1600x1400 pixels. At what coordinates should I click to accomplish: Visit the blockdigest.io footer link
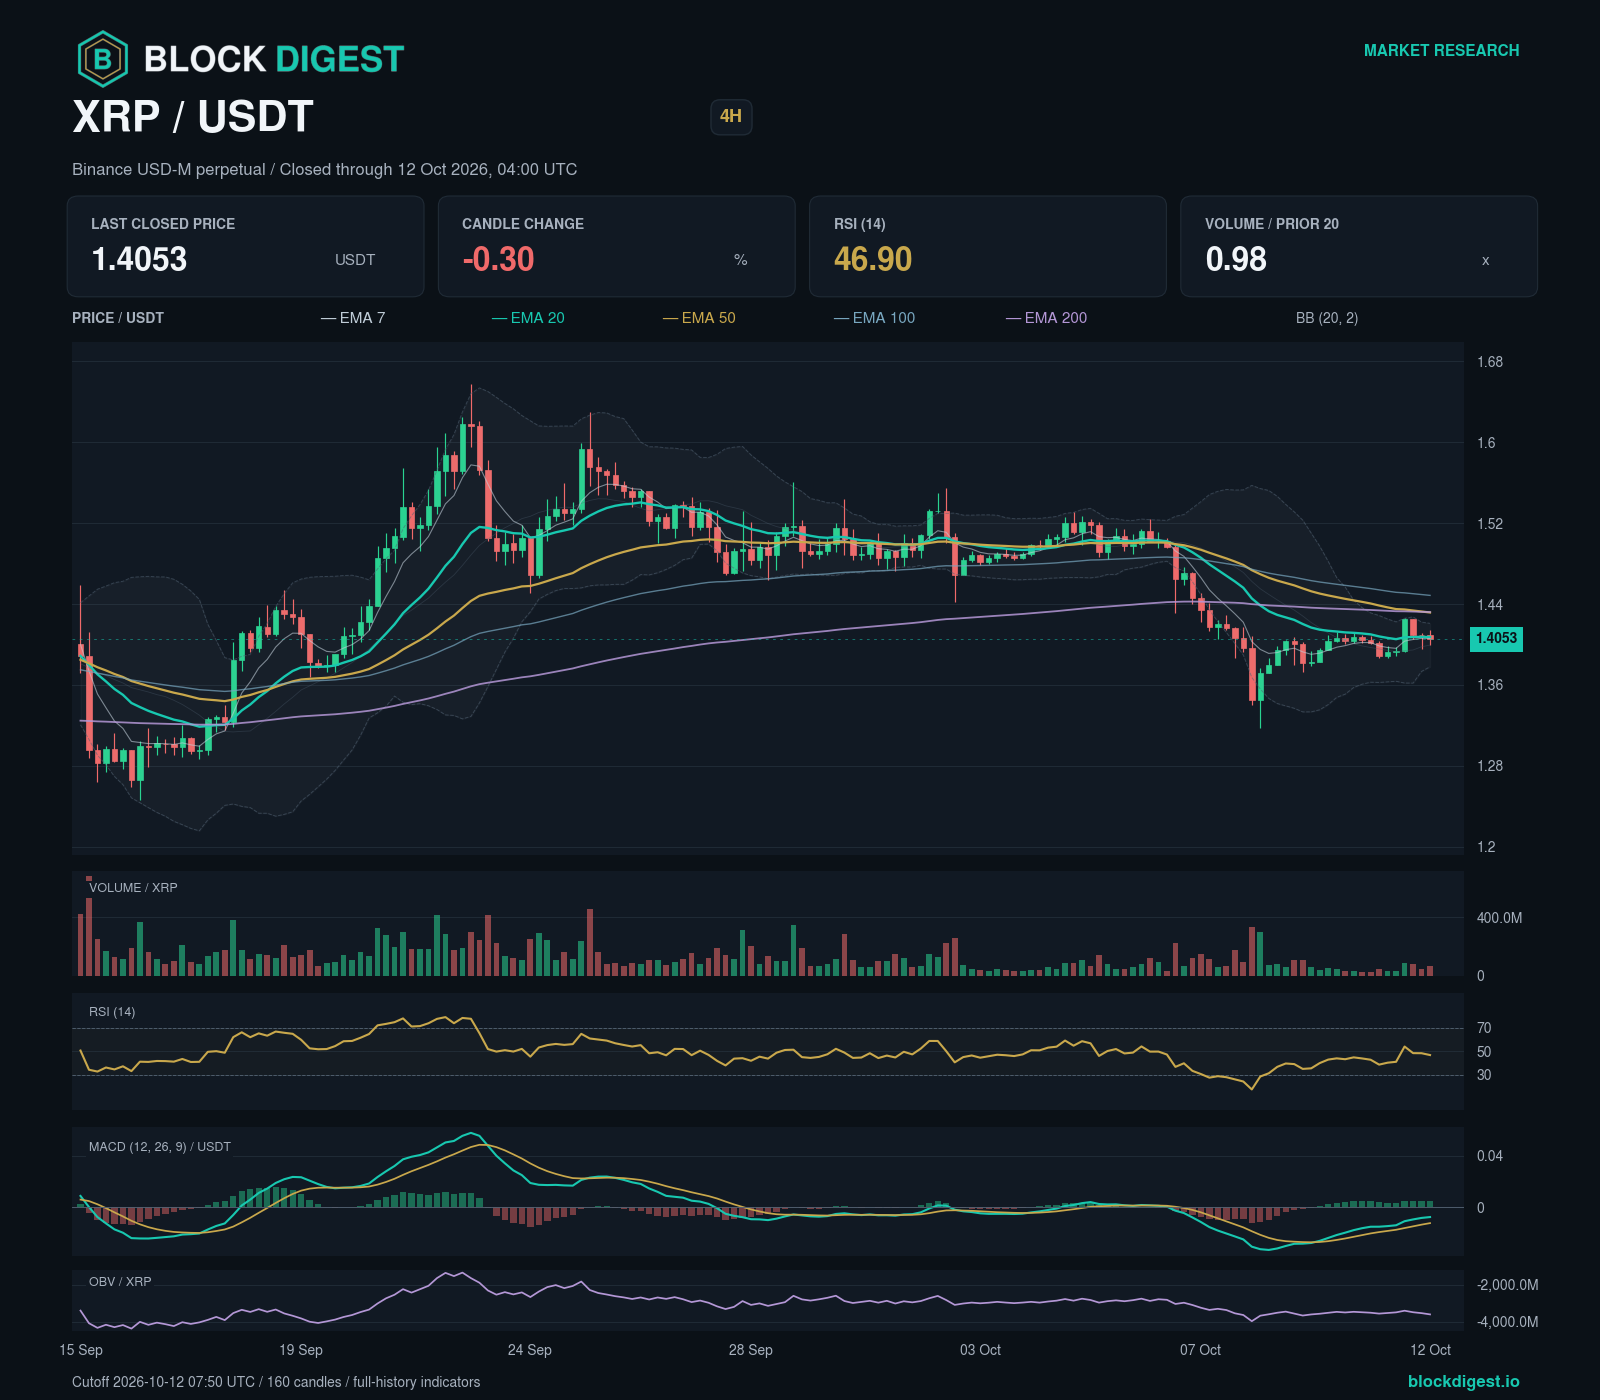(1463, 1381)
